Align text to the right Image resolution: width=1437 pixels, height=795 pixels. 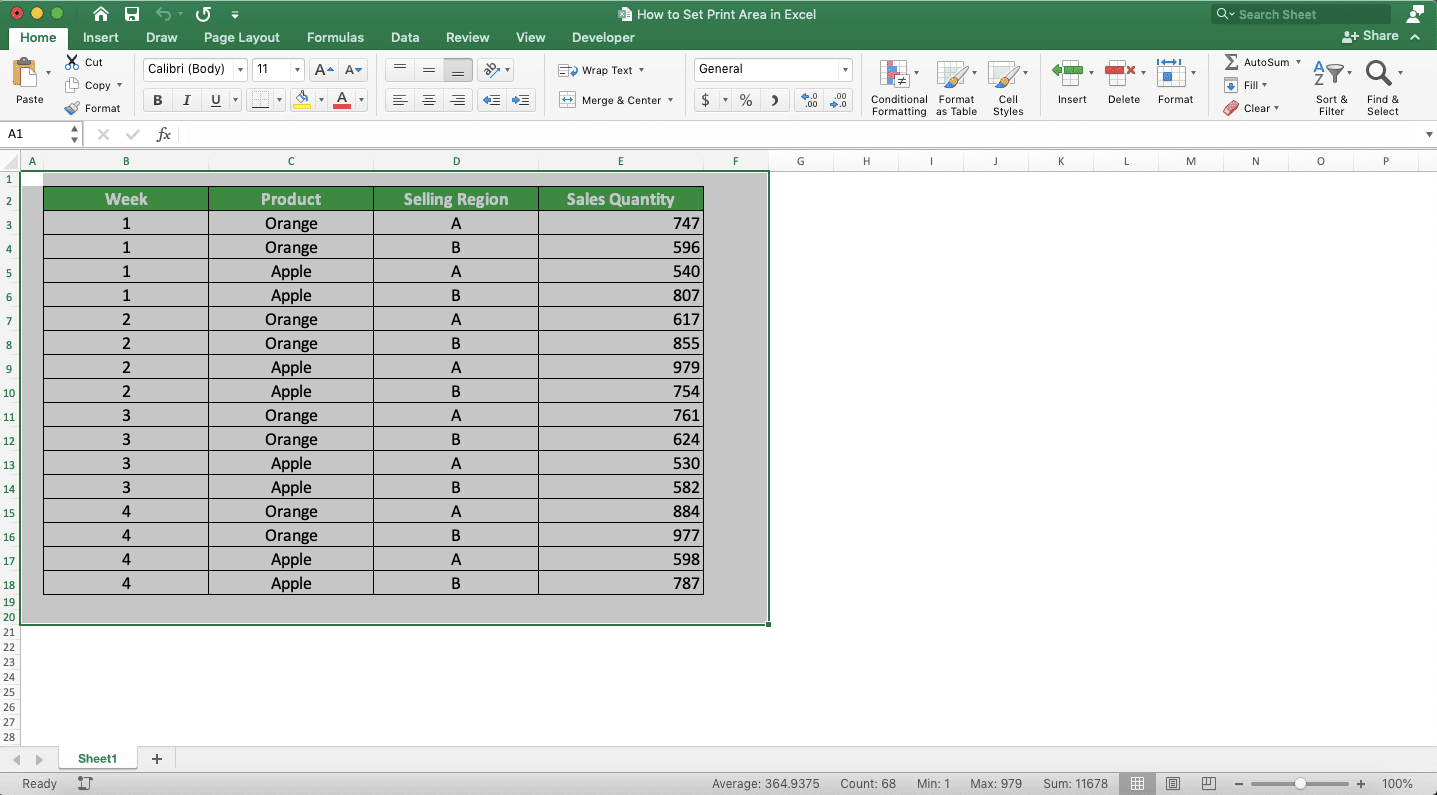point(458,100)
